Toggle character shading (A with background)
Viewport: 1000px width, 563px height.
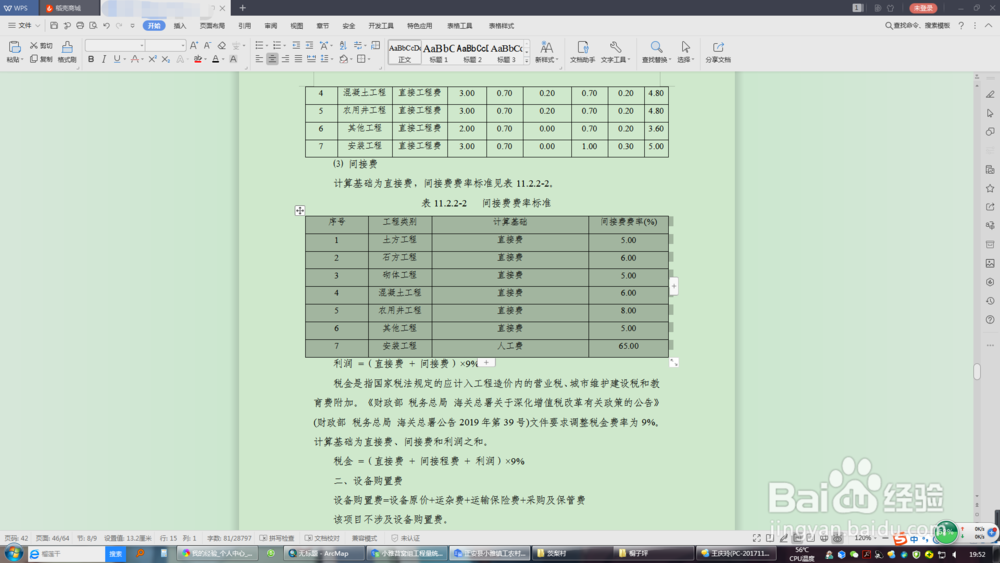233,59
